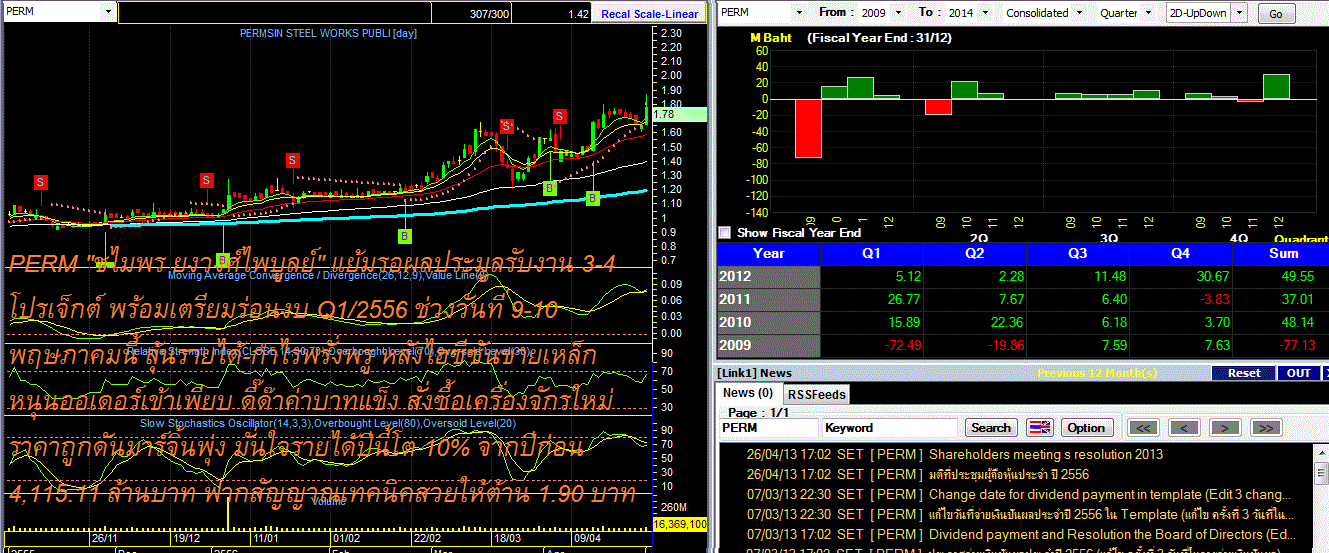This screenshot has width=1329, height=553.
Task: Select the 2011 year row header
Action: click(x=768, y=299)
